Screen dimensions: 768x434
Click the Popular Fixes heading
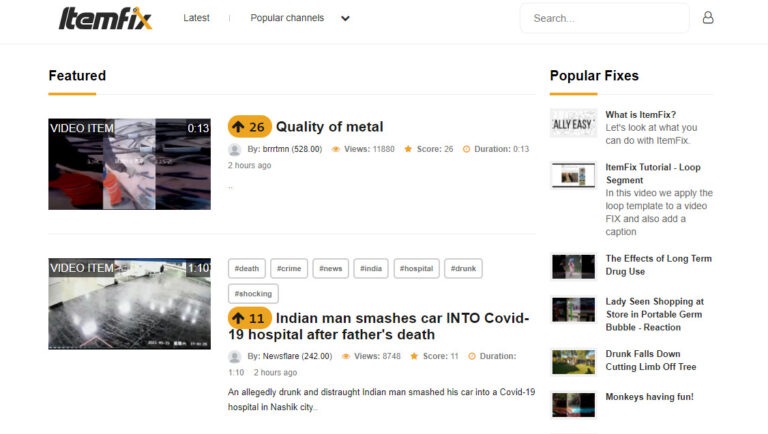(594, 75)
